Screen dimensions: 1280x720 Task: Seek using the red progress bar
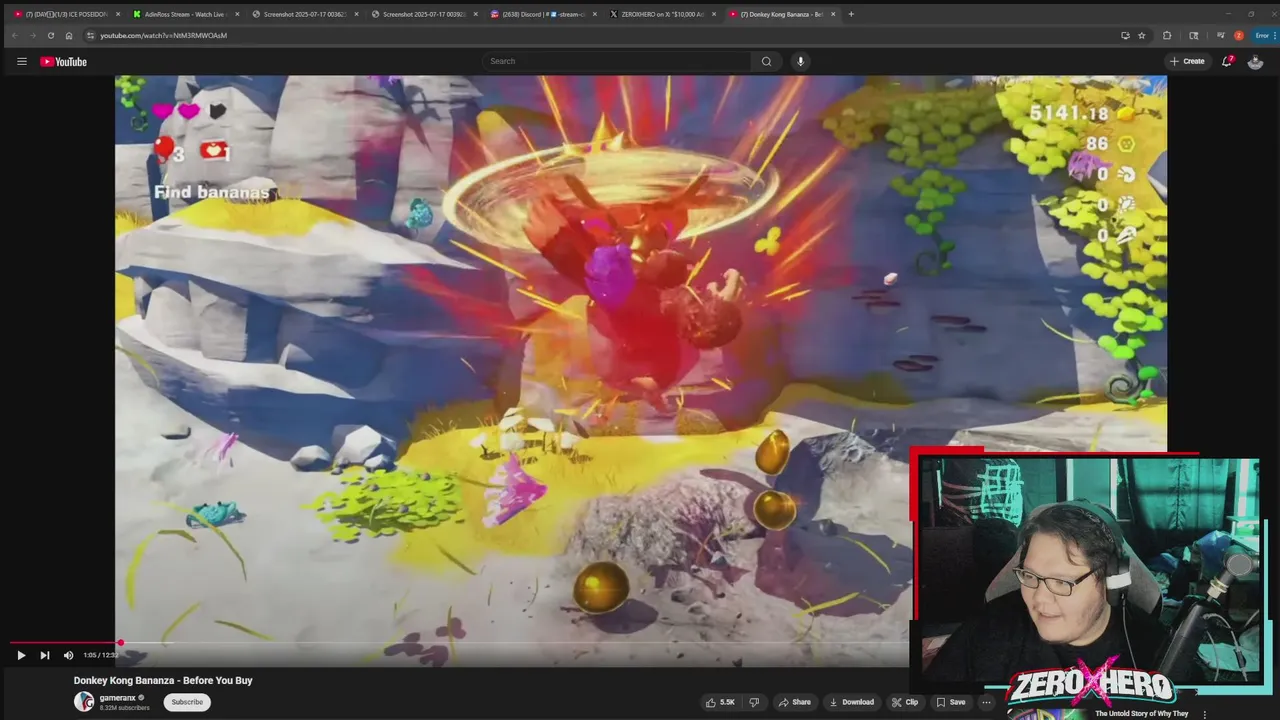(64, 643)
